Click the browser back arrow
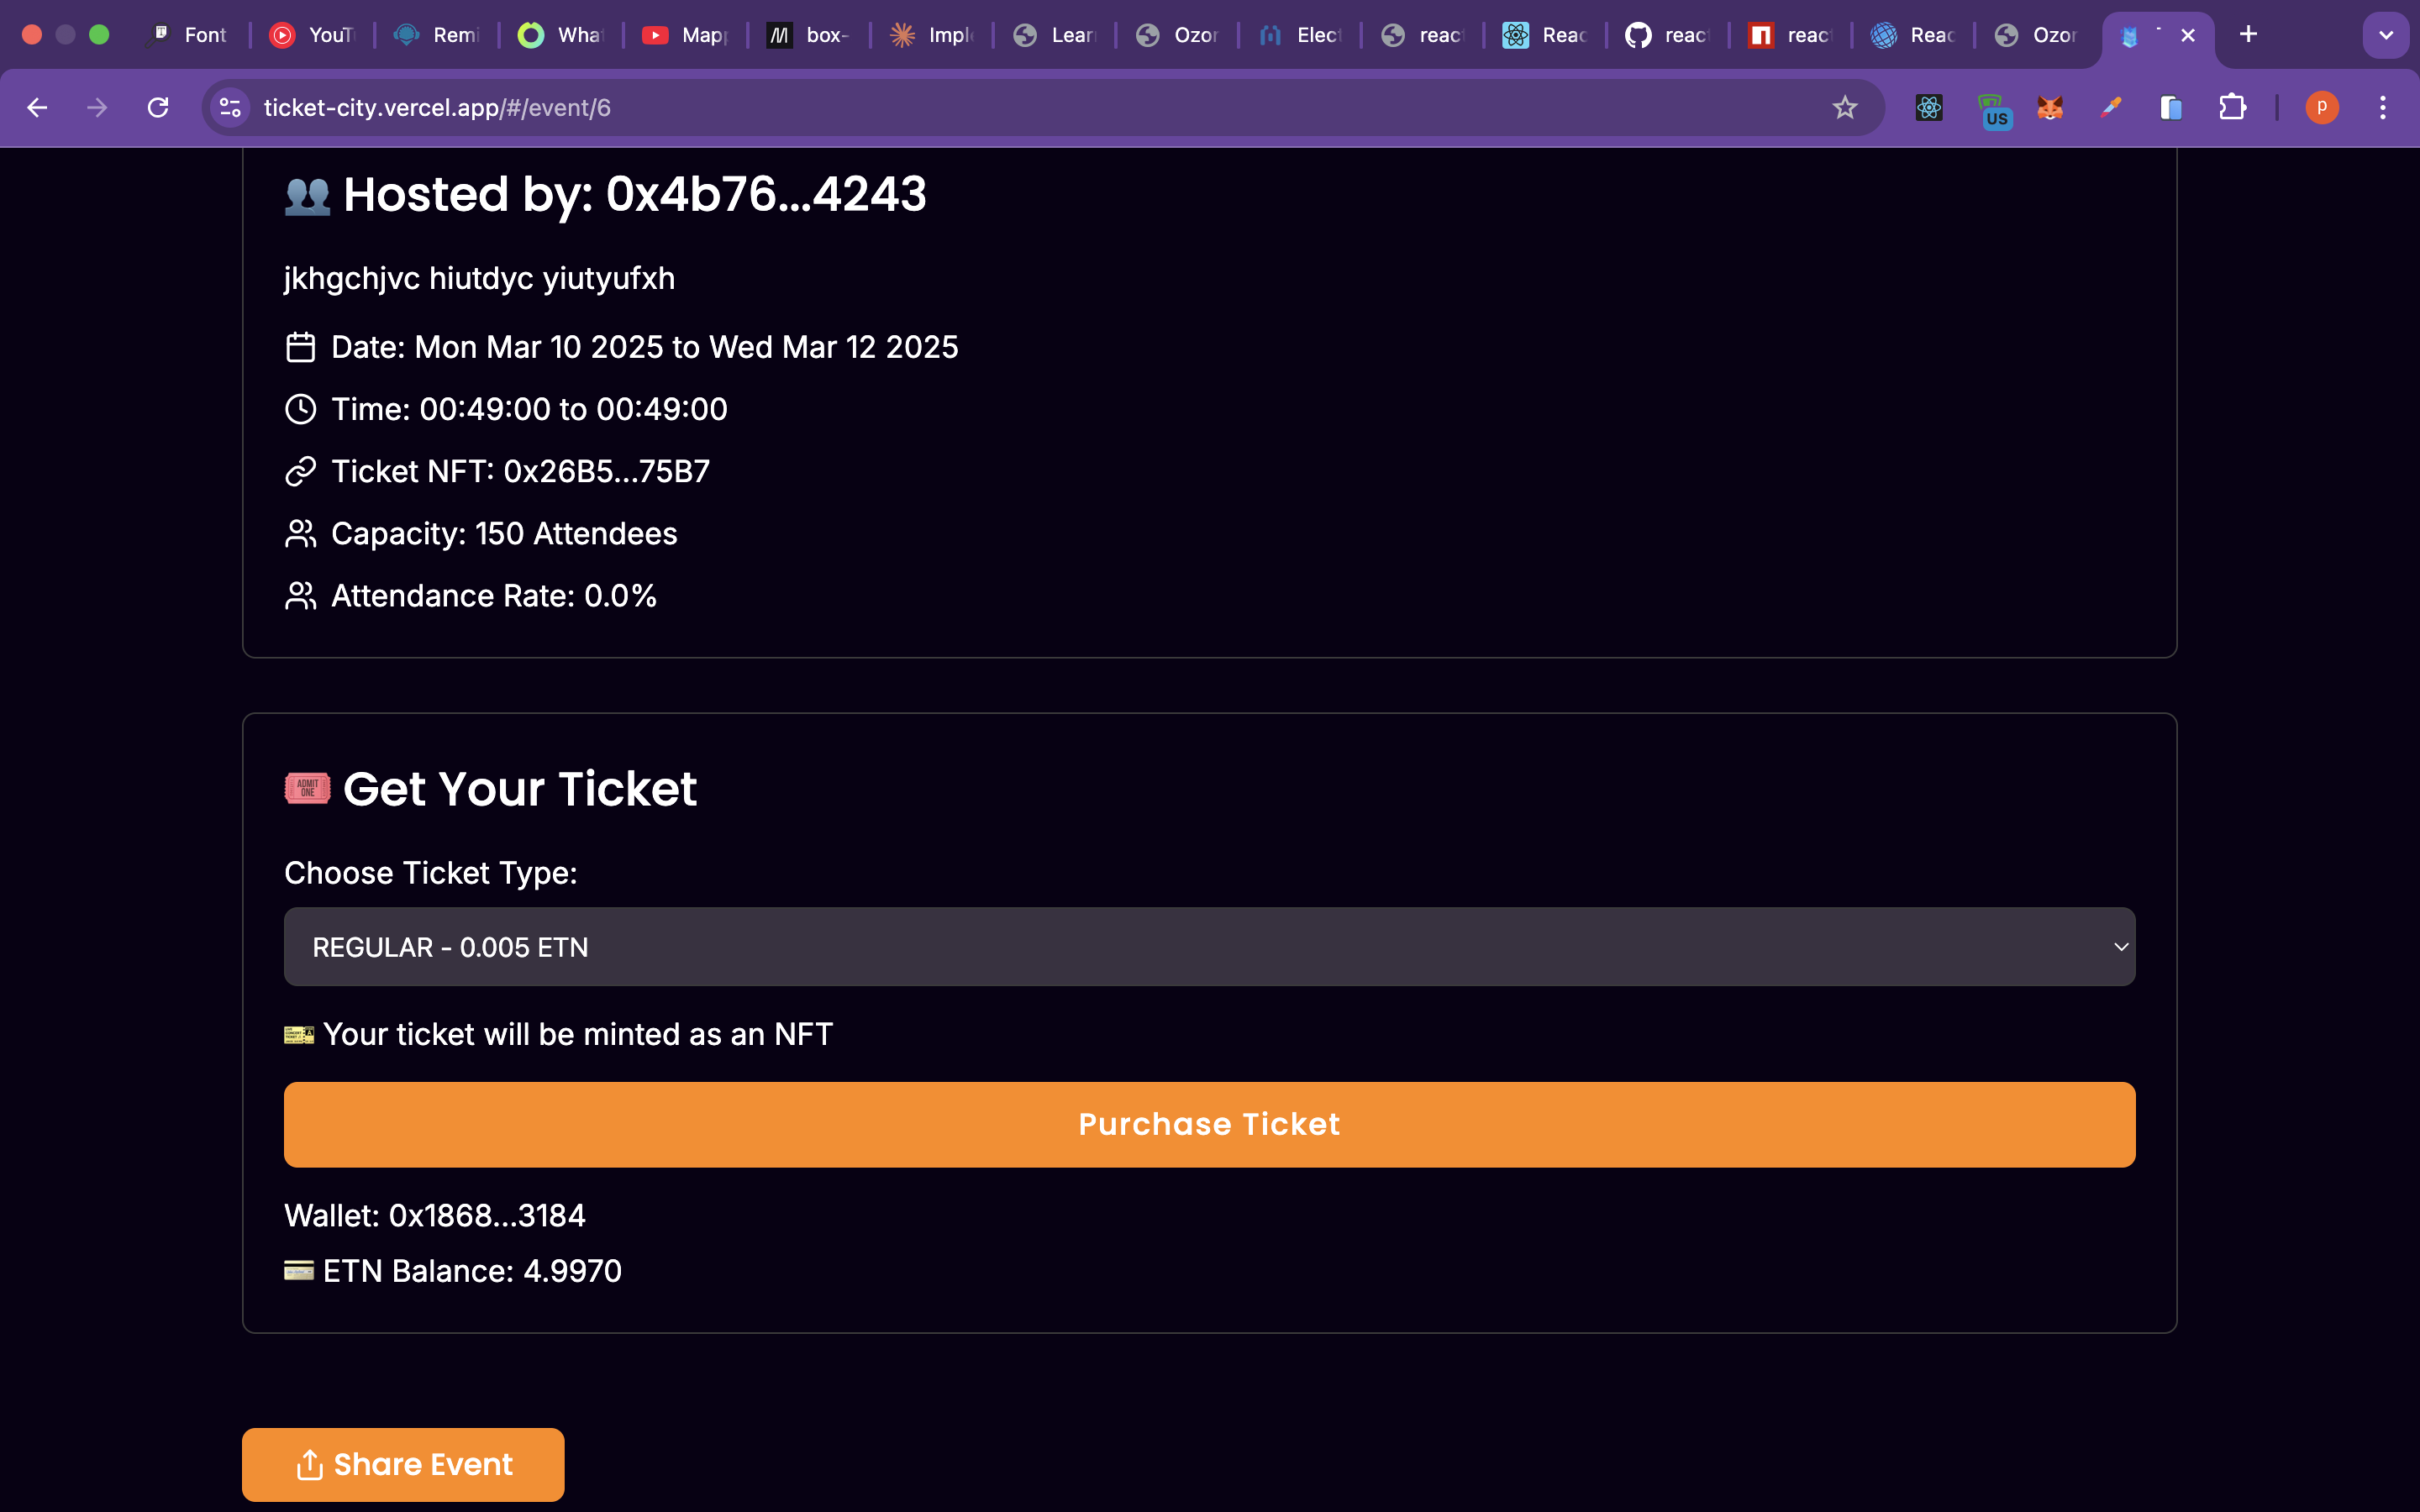 pos(37,108)
